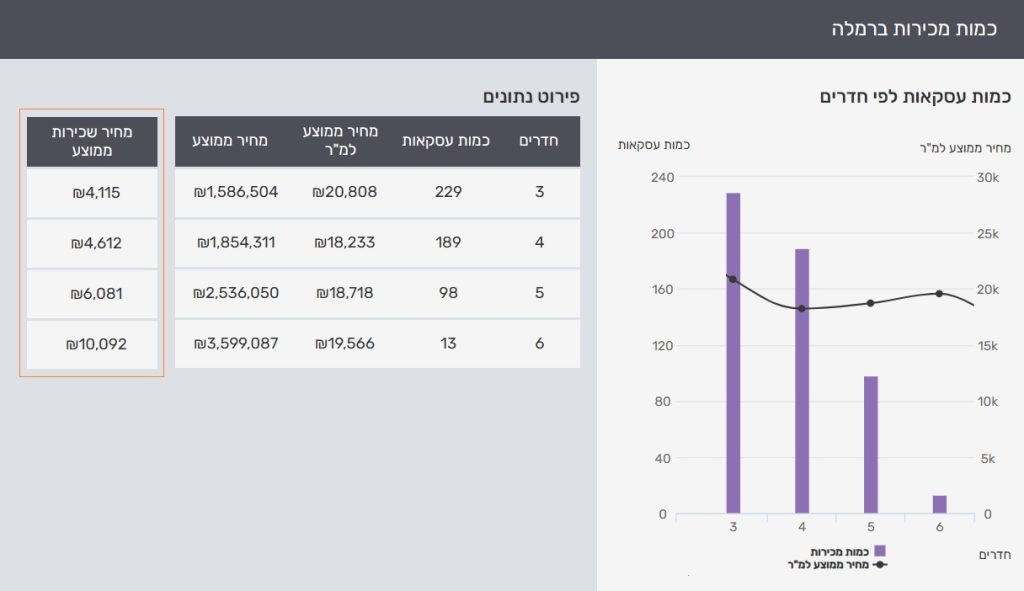Click the חדרים table column header
The image size is (1024, 591).
pyautogui.click(x=538, y=141)
